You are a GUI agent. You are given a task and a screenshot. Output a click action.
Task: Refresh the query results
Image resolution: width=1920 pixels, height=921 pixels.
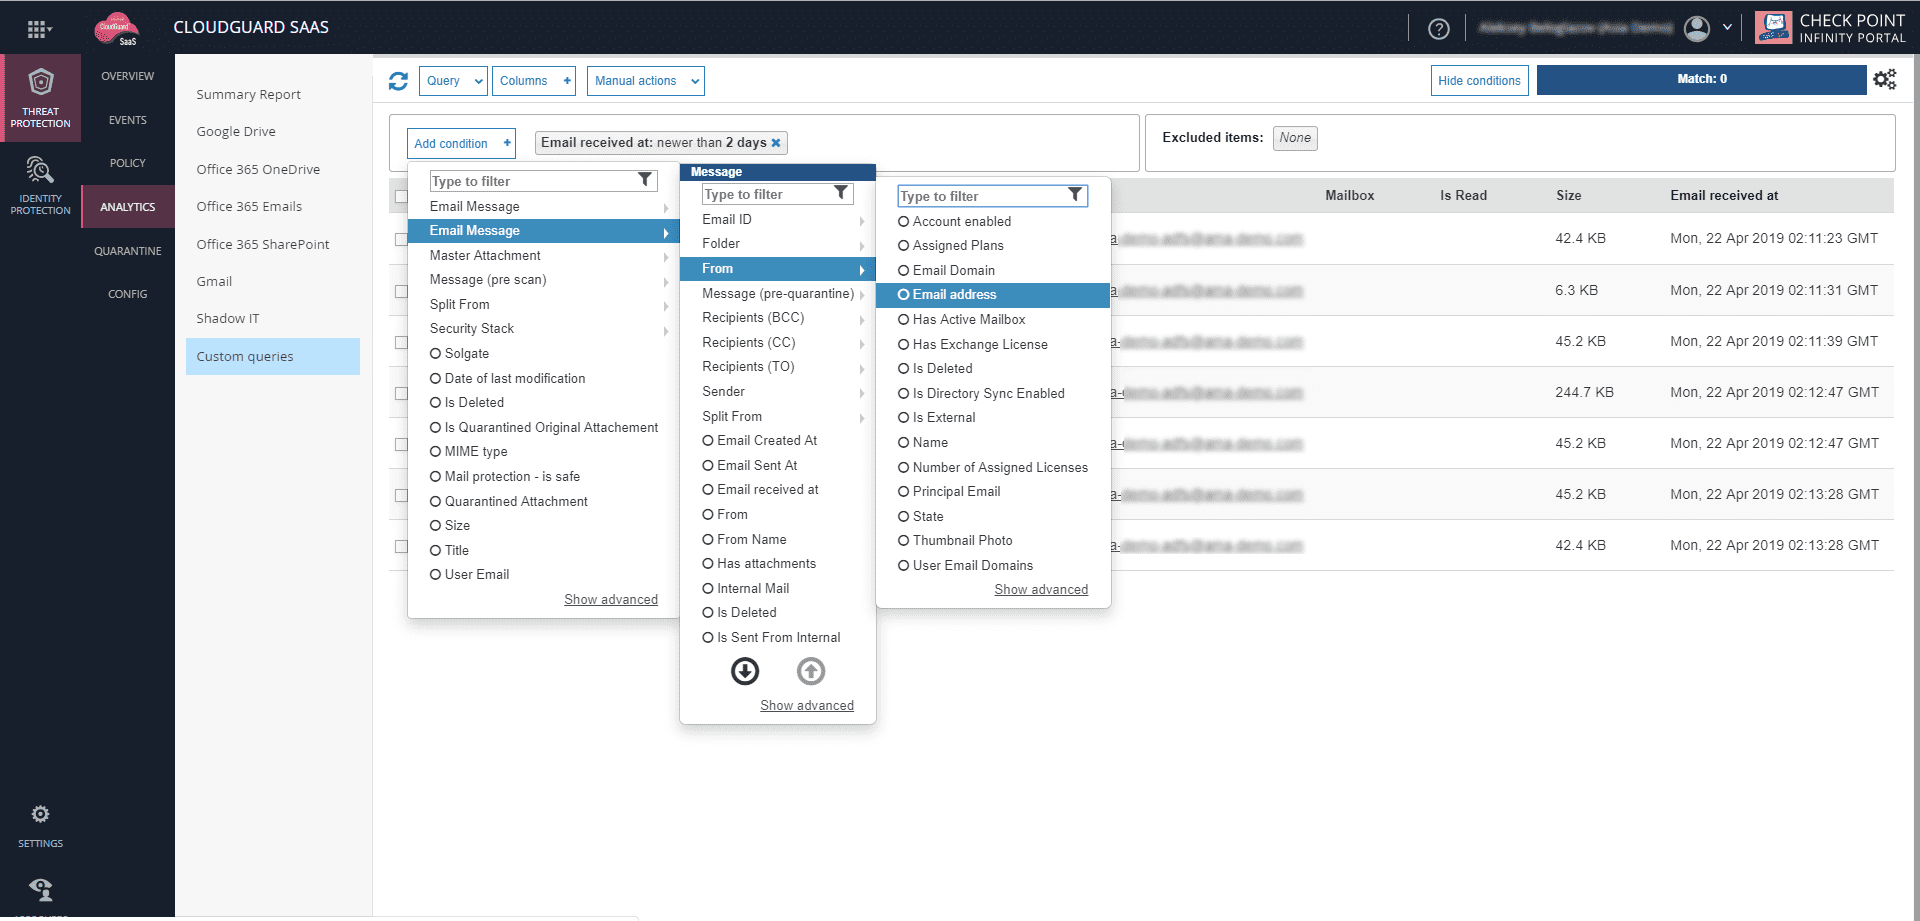pyautogui.click(x=398, y=81)
